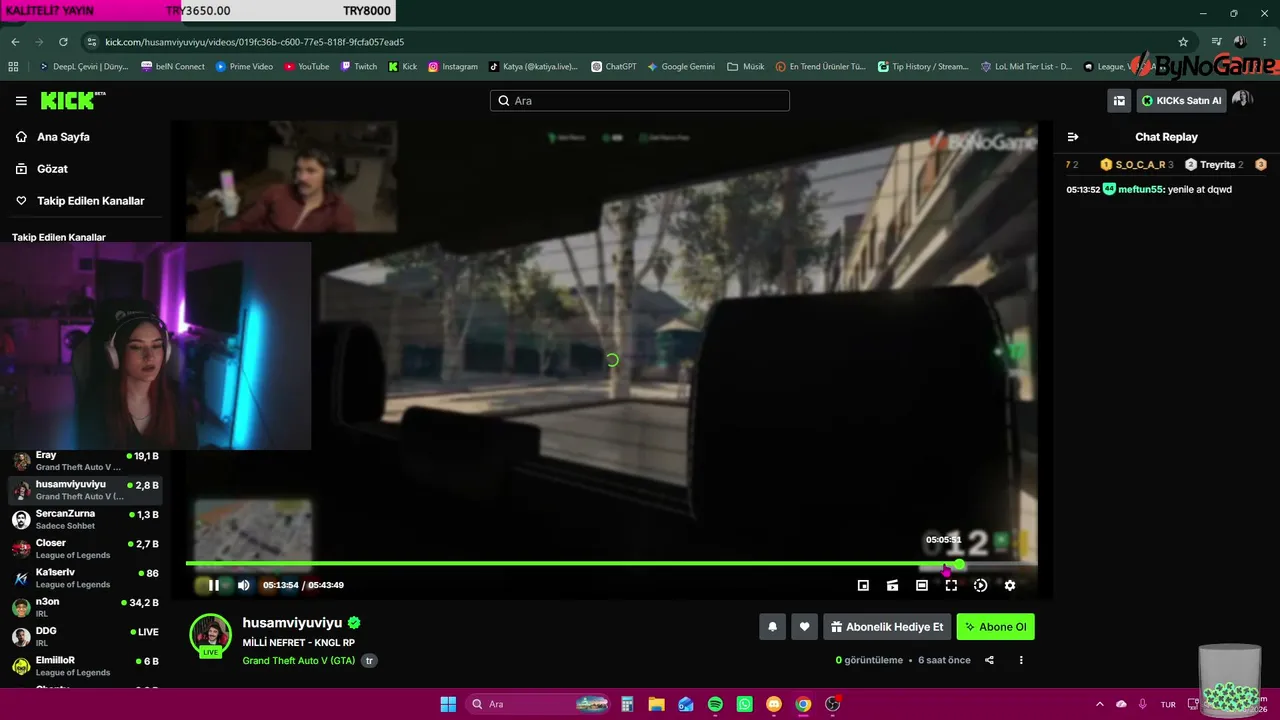Viewport: 1280px width, 720px height.
Task: Open the Instagram bookmark
Action: point(453,67)
